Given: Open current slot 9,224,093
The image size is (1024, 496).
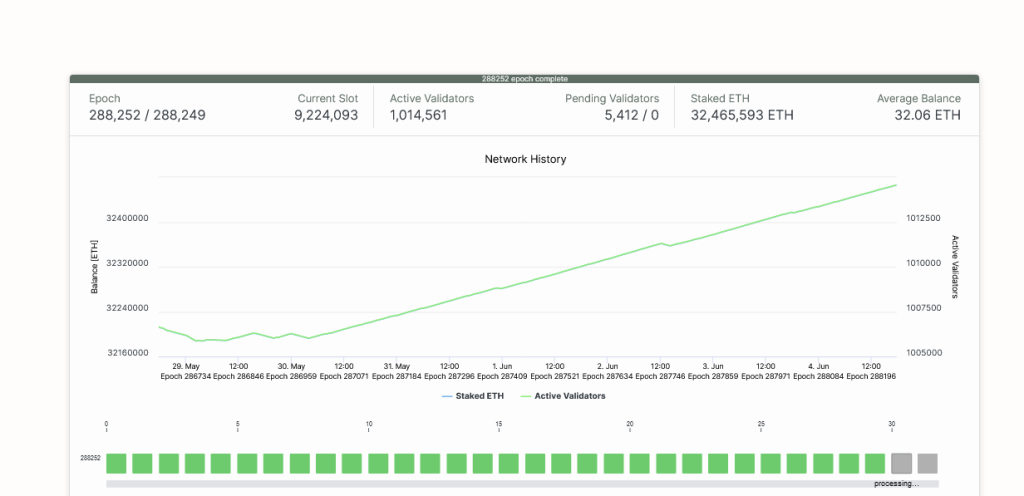Looking at the screenshot, I should pyautogui.click(x=325, y=115).
